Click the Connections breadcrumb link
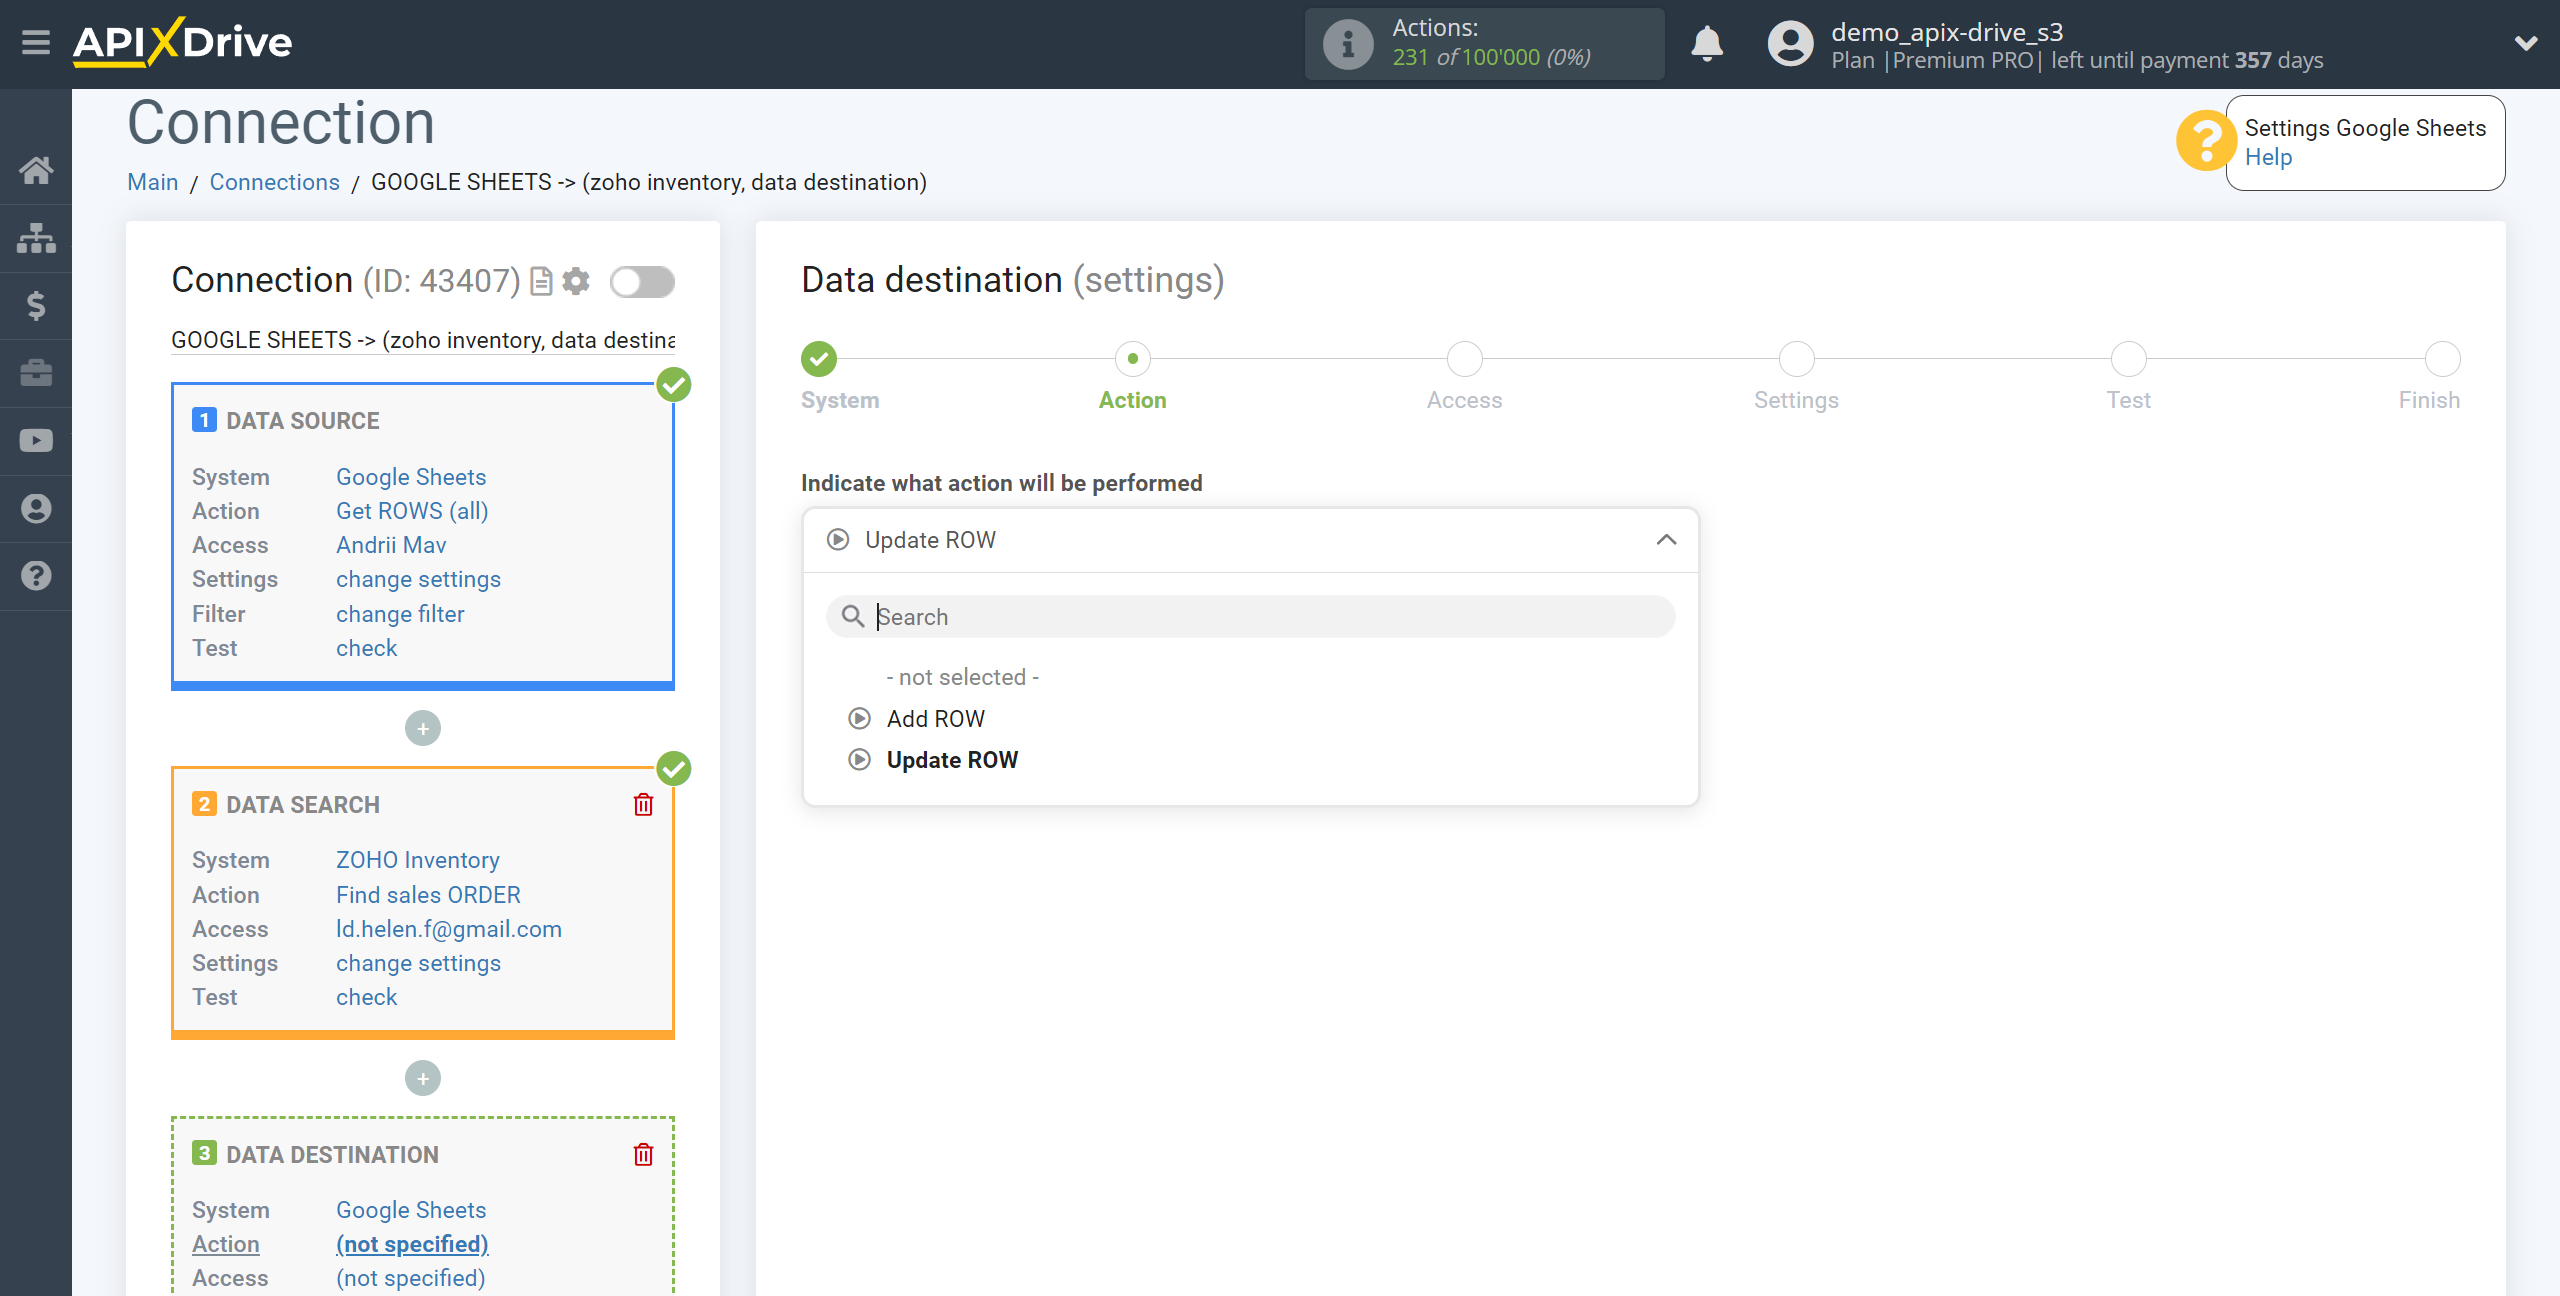The image size is (2560, 1296). (273, 182)
